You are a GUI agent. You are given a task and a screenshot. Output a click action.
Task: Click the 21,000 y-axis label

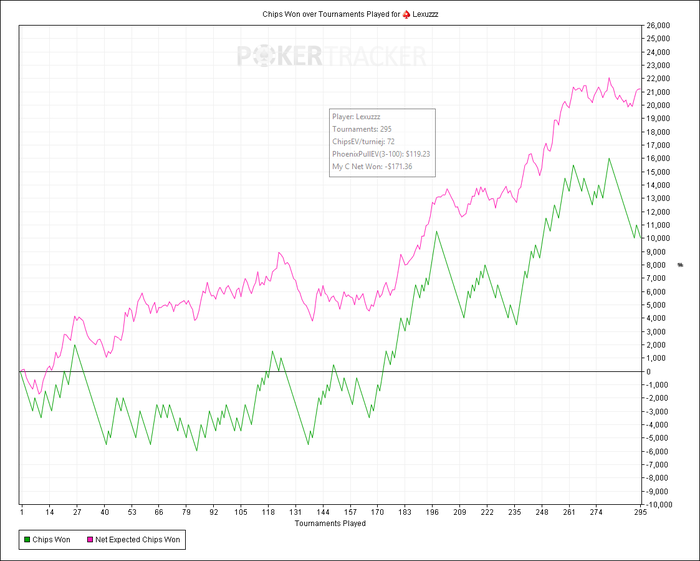click(658, 92)
